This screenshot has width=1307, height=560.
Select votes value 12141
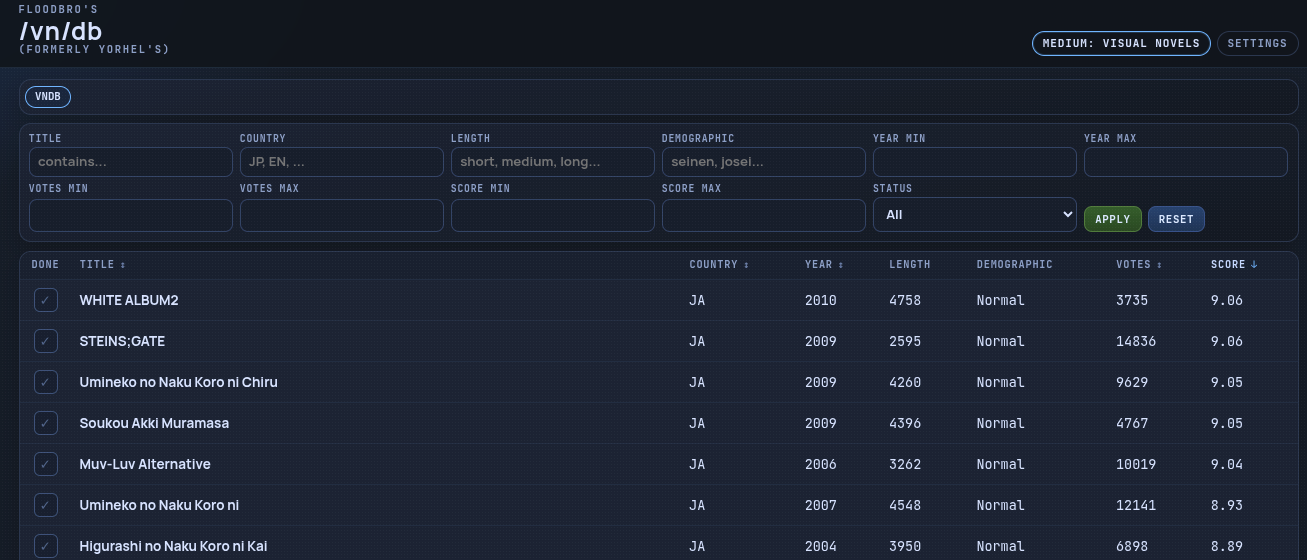pyautogui.click(x=1136, y=505)
